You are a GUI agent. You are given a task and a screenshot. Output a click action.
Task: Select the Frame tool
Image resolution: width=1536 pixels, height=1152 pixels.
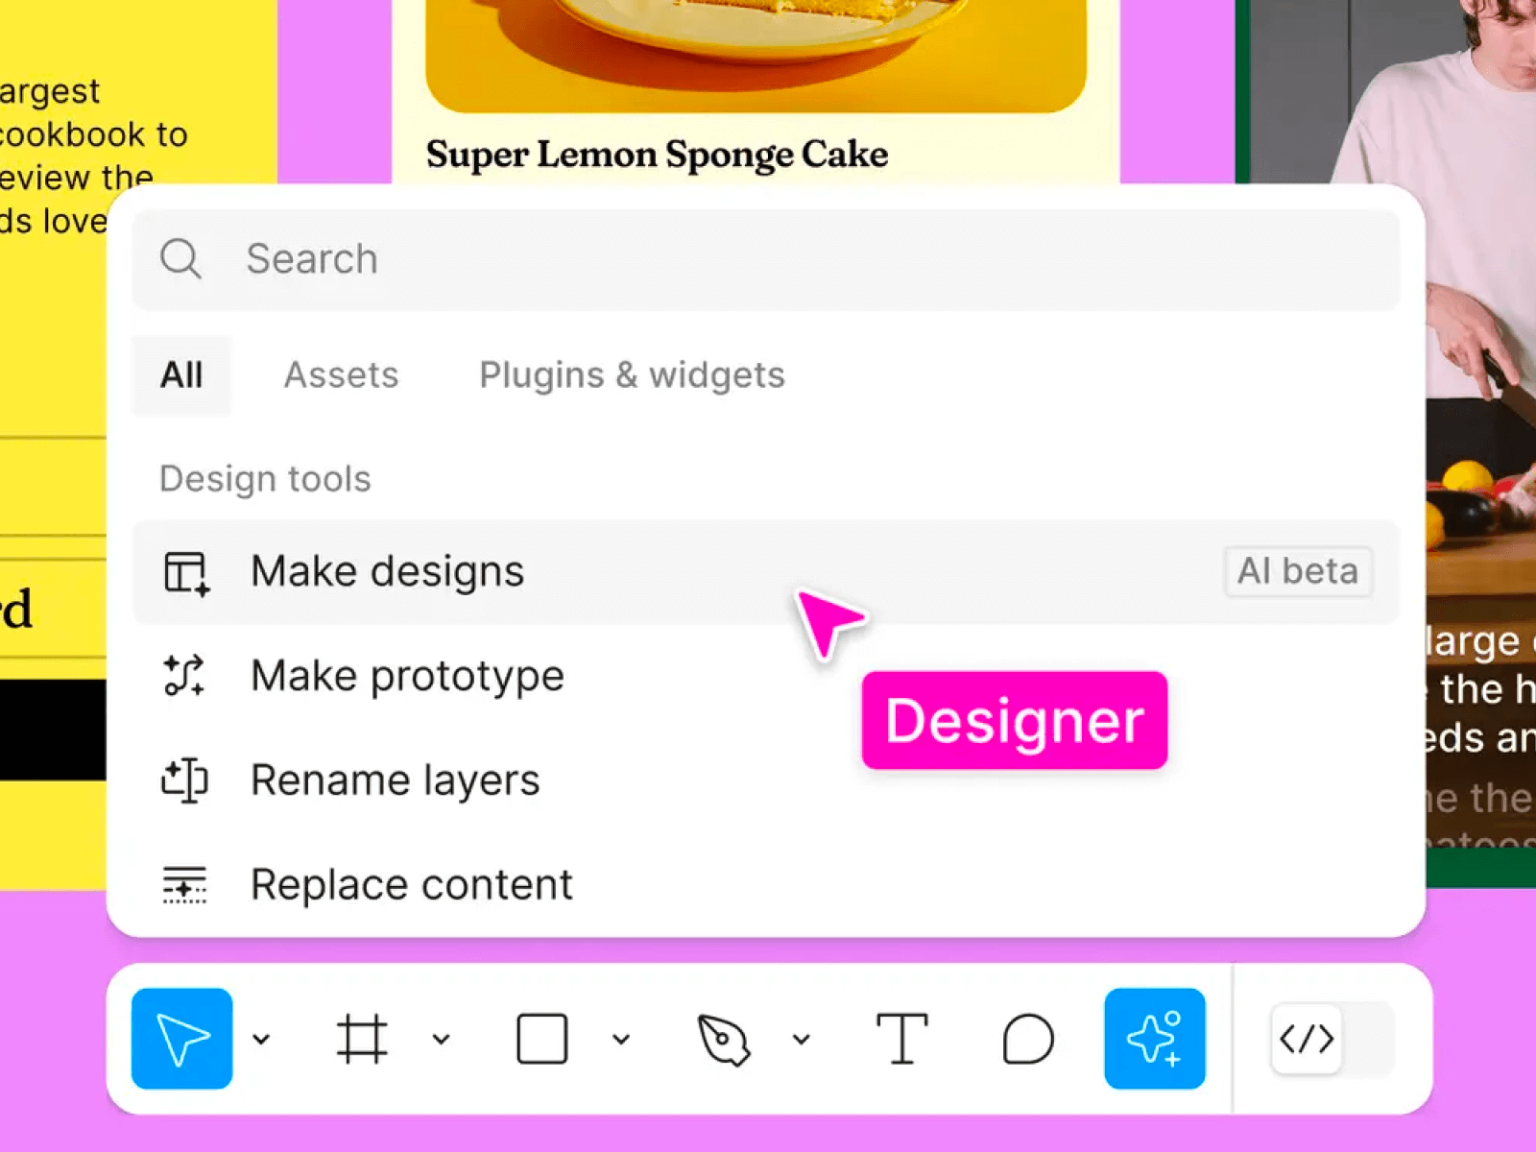point(361,1039)
